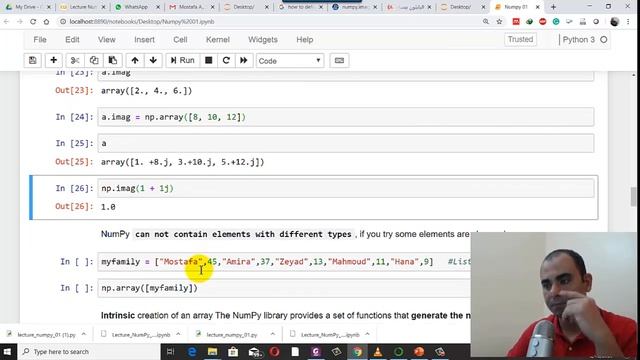The image size is (640, 360).
Task: Cut selected cells with the scissors icon
Action: pos(75,60)
